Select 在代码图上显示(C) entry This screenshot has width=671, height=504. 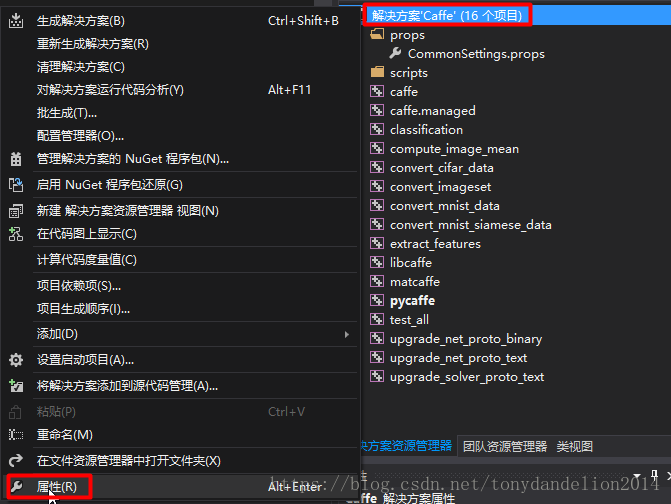pyautogui.click(x=87, y=234)
